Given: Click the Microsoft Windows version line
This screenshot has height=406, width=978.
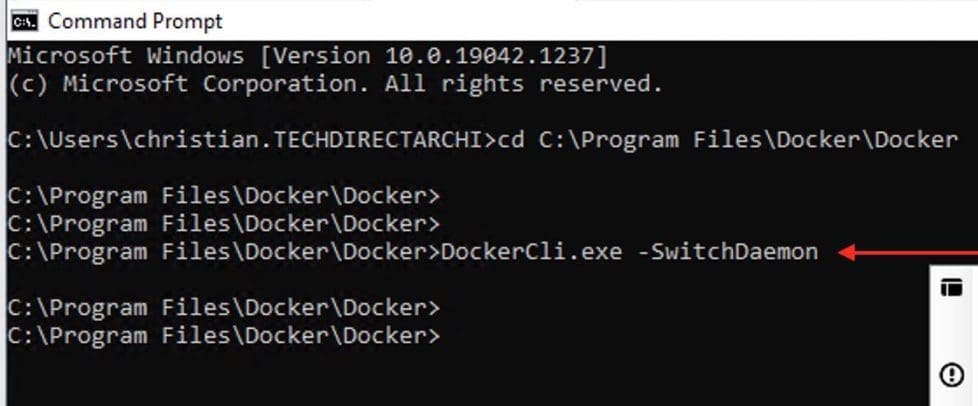Looking at the screenshot, I should click(x=307, y=55).
